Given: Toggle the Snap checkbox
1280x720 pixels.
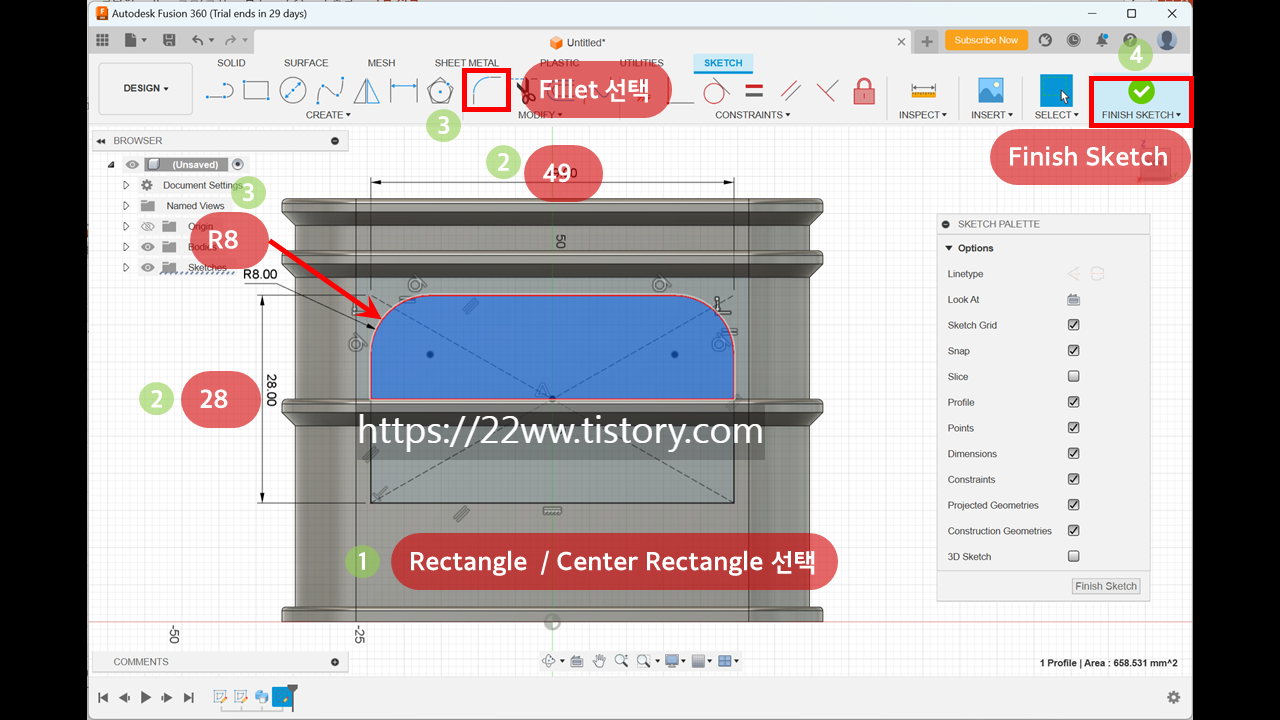Looking at the screenshot, I should point(1073,351).
